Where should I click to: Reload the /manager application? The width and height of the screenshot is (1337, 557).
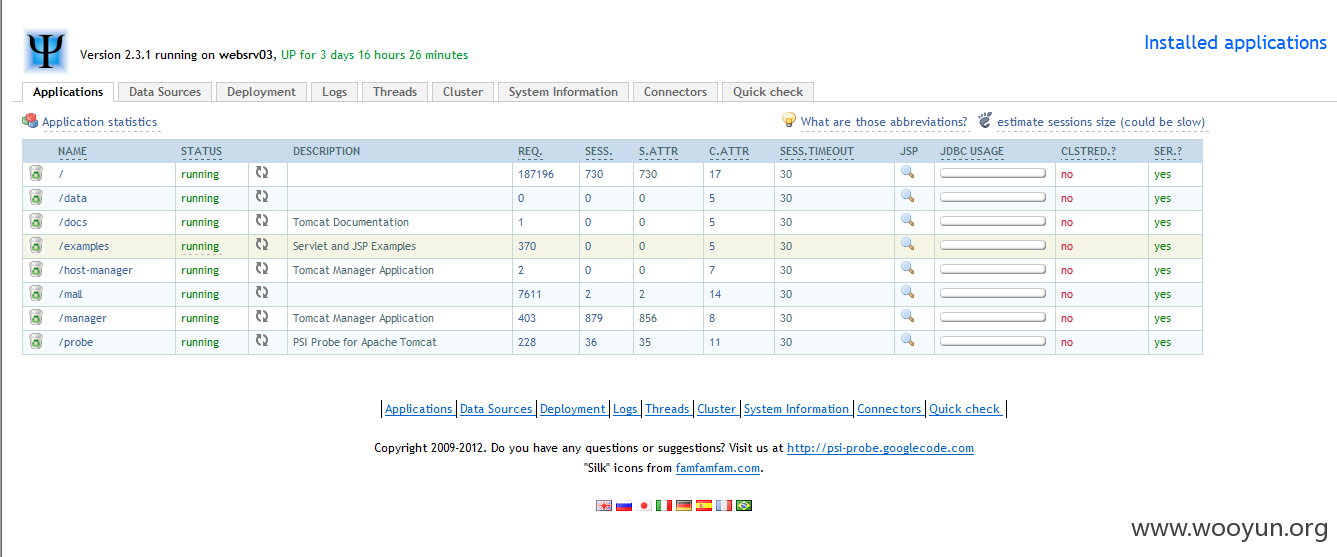262,316
